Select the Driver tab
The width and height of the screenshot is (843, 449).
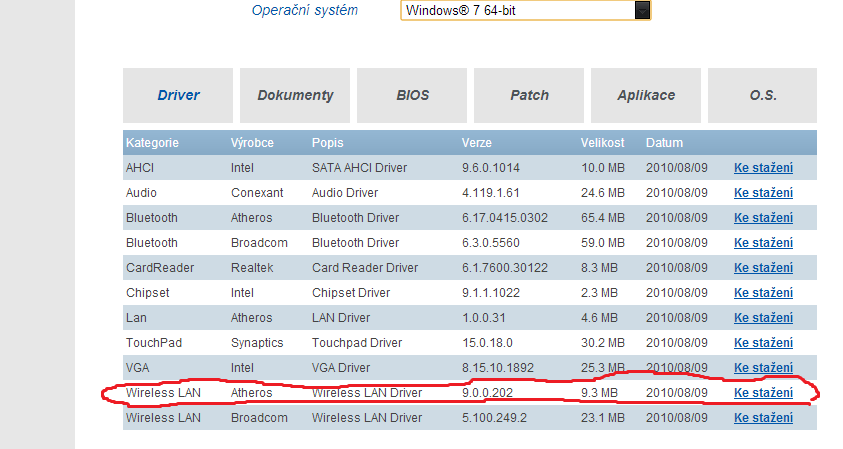[178, 95]
